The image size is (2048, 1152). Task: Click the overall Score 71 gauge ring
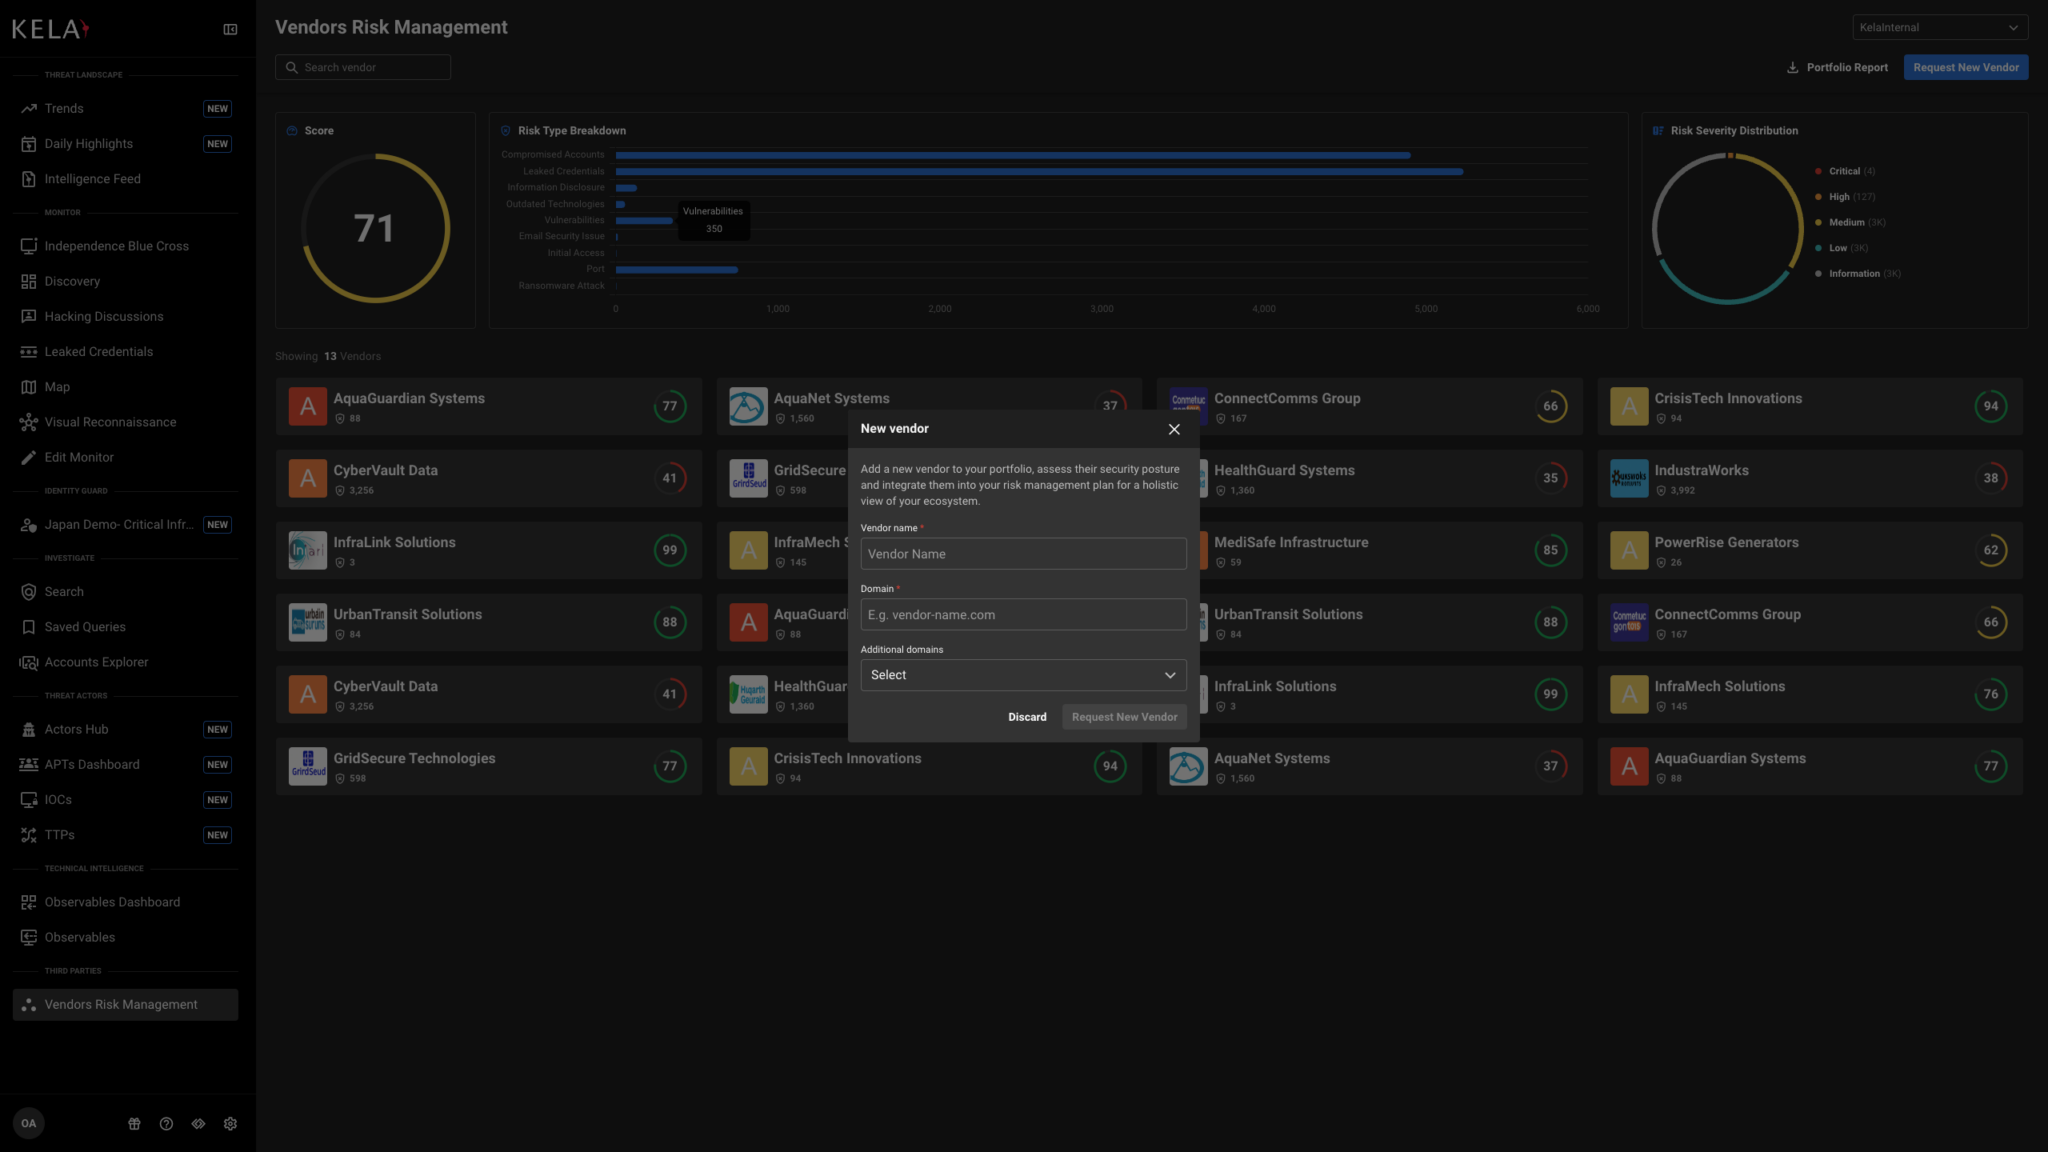375,228
